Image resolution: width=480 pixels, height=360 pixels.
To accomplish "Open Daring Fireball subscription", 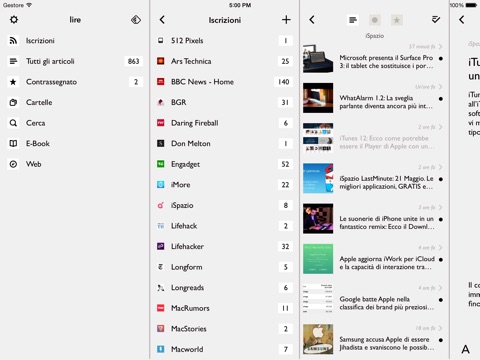I will tap(225, 123).
